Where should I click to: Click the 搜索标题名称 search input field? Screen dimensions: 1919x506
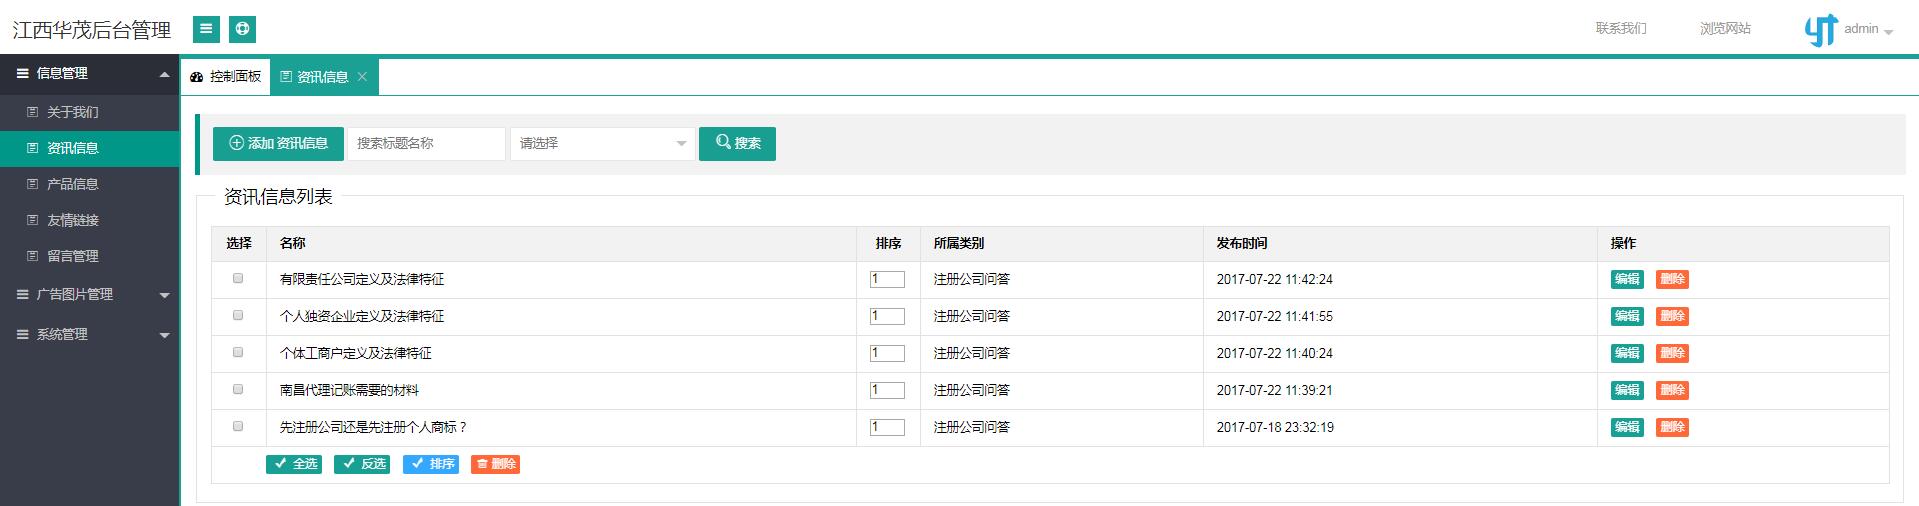(425, 143)
